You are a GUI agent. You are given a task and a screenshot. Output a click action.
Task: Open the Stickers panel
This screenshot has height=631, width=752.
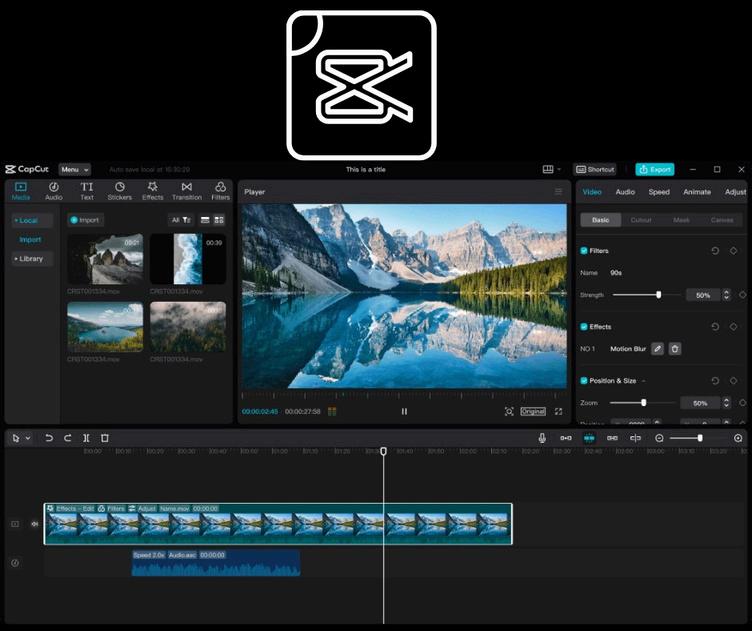click(x=119, y=190)
